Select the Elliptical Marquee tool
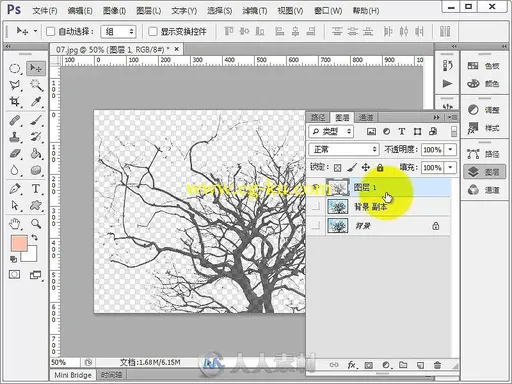The width and height of the screenshot is (512, 384). tap(14, 69)
